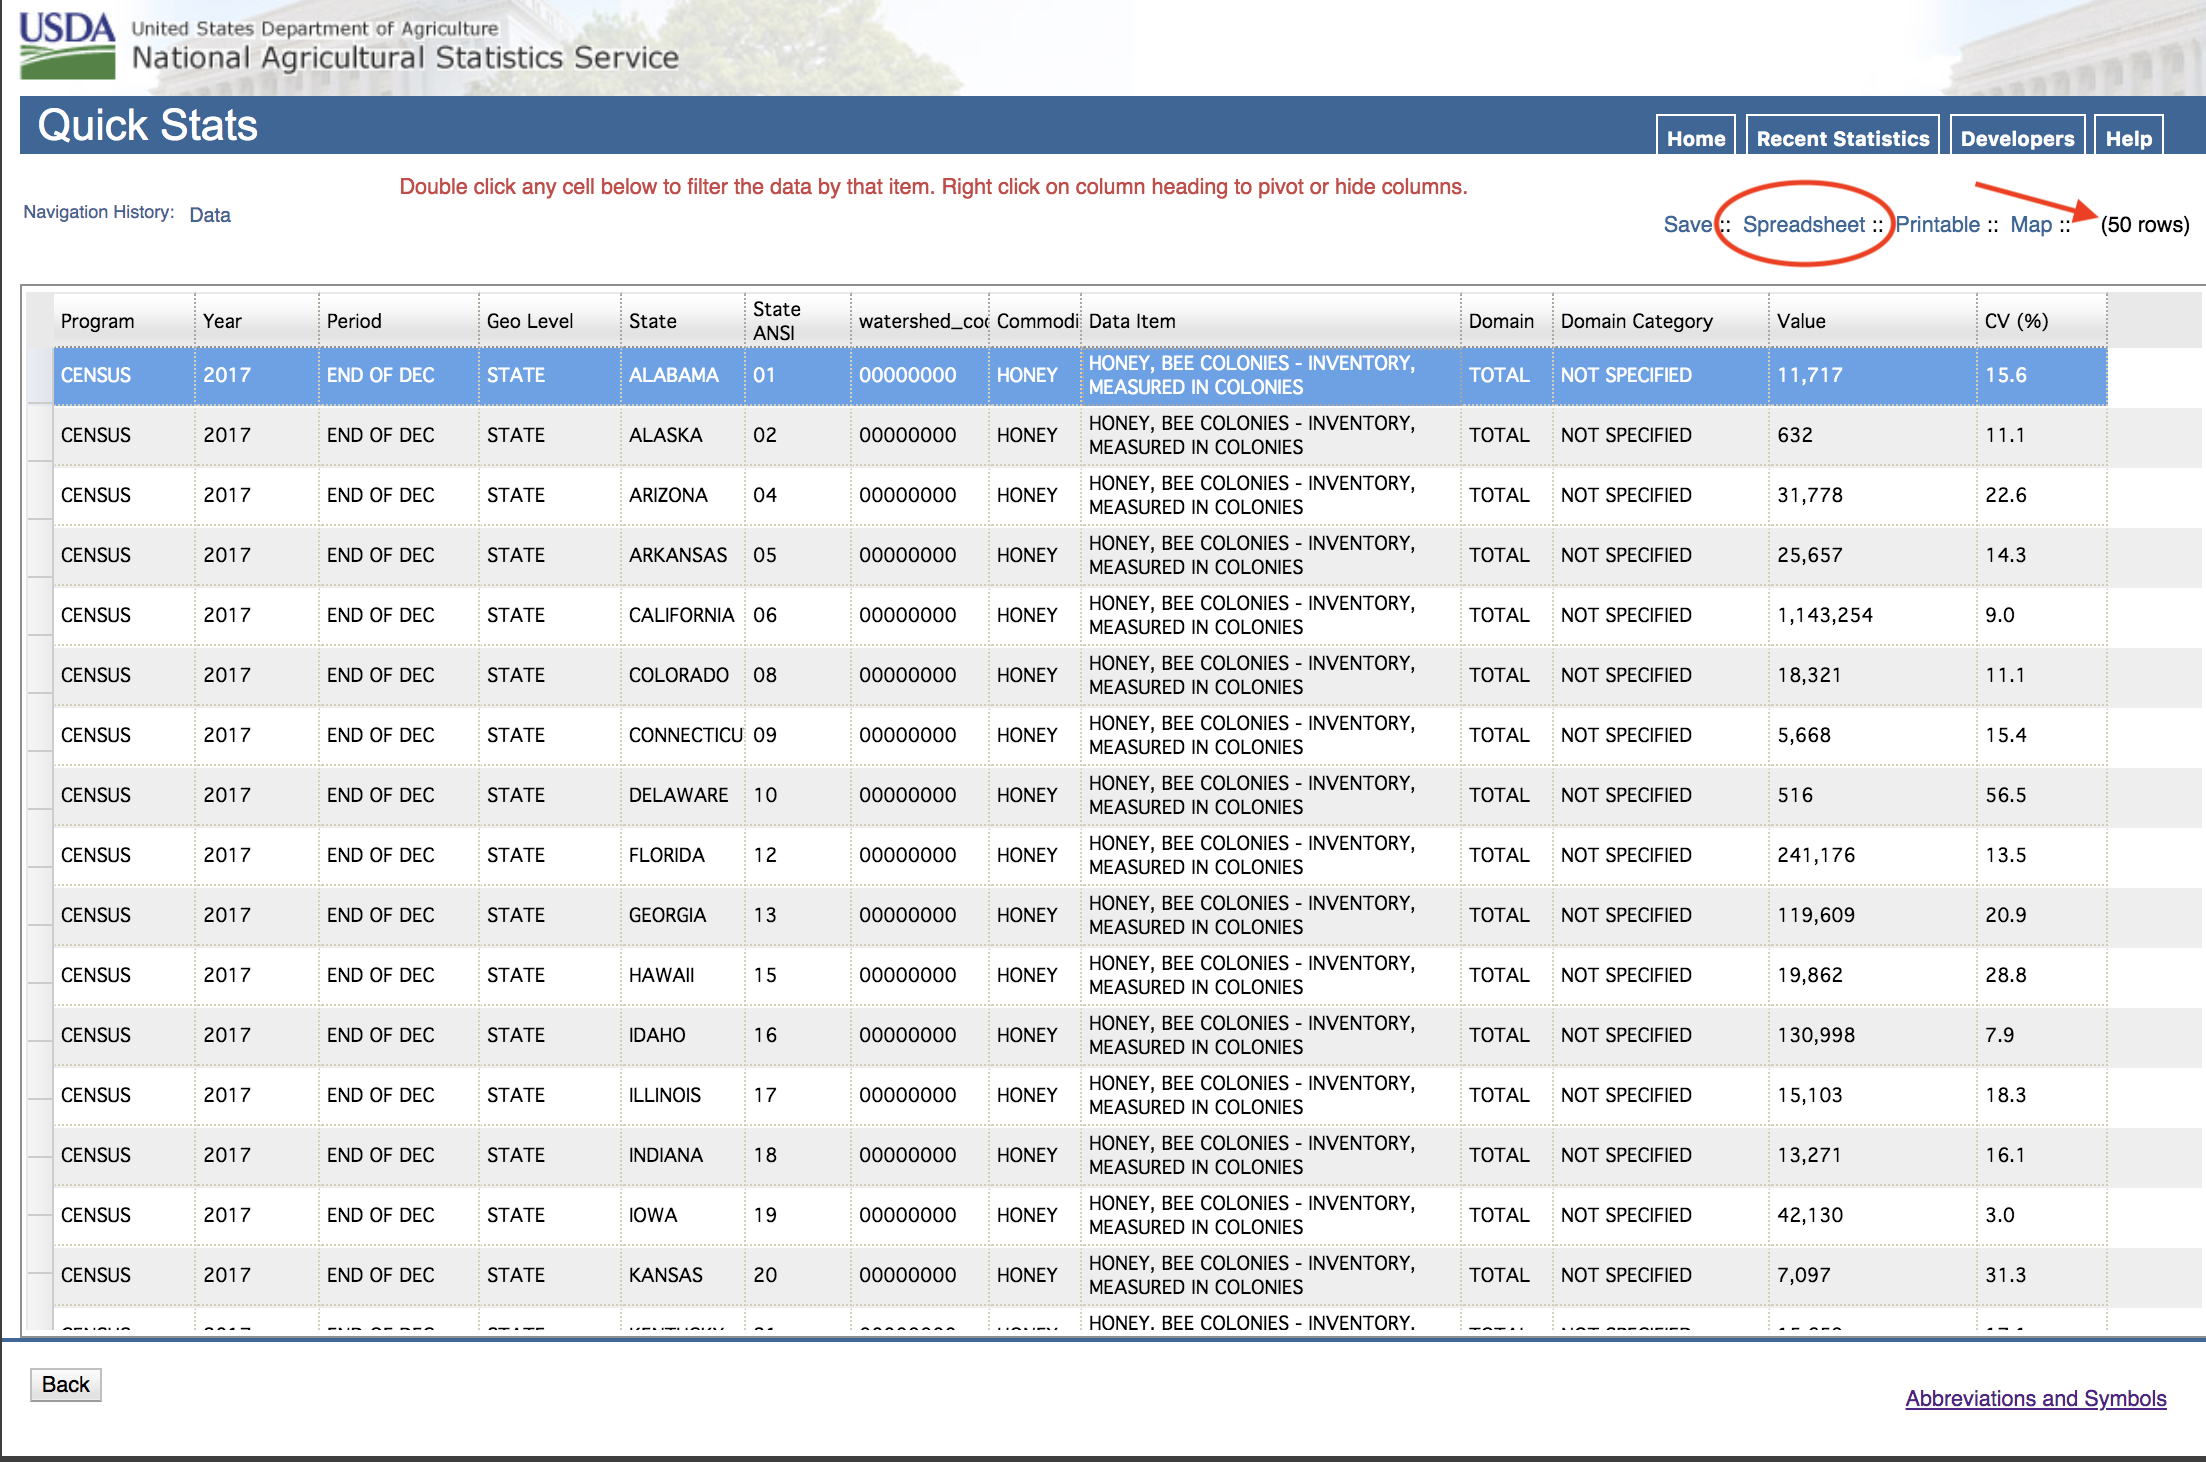Click the CALIFORNIA state cell
The image size is (2206, 1462).
[x=681, y=615]
